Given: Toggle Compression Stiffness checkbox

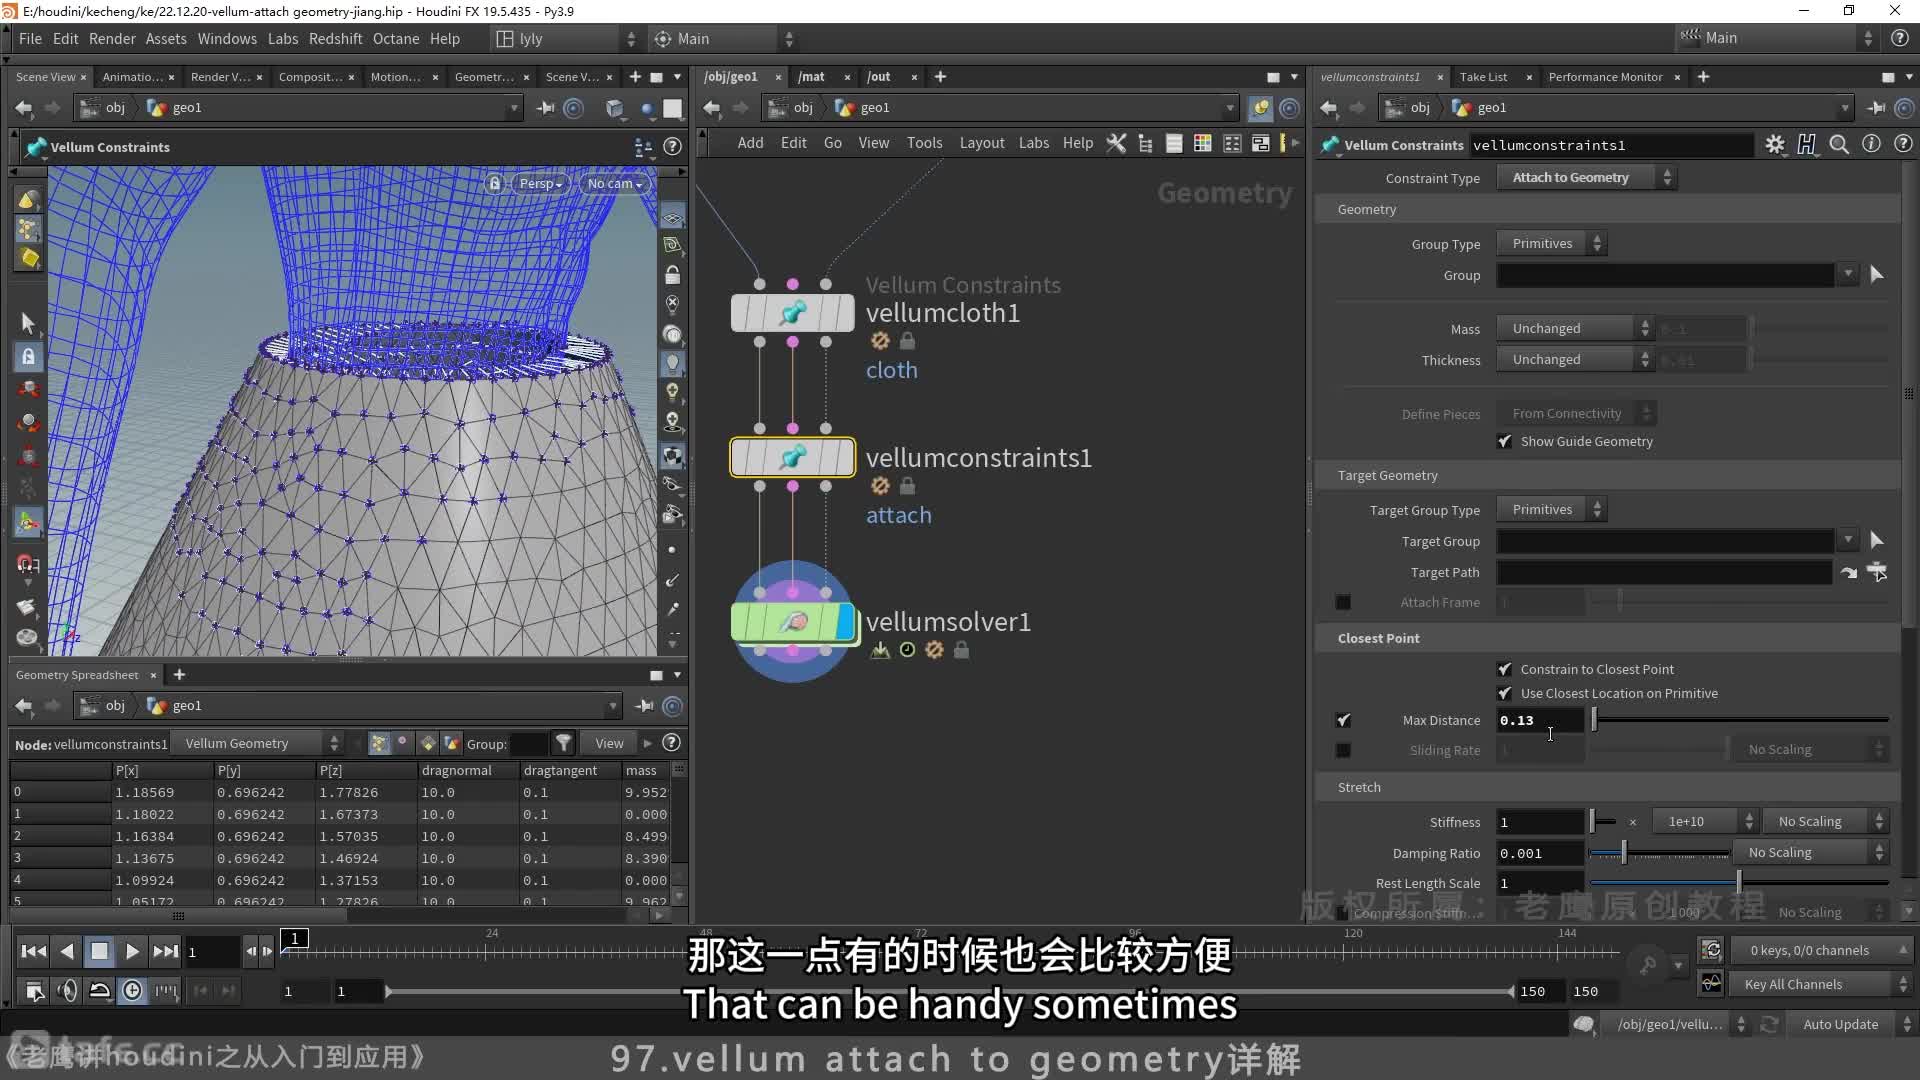Looking at the screenshot, I should [x=1343, y=913].
